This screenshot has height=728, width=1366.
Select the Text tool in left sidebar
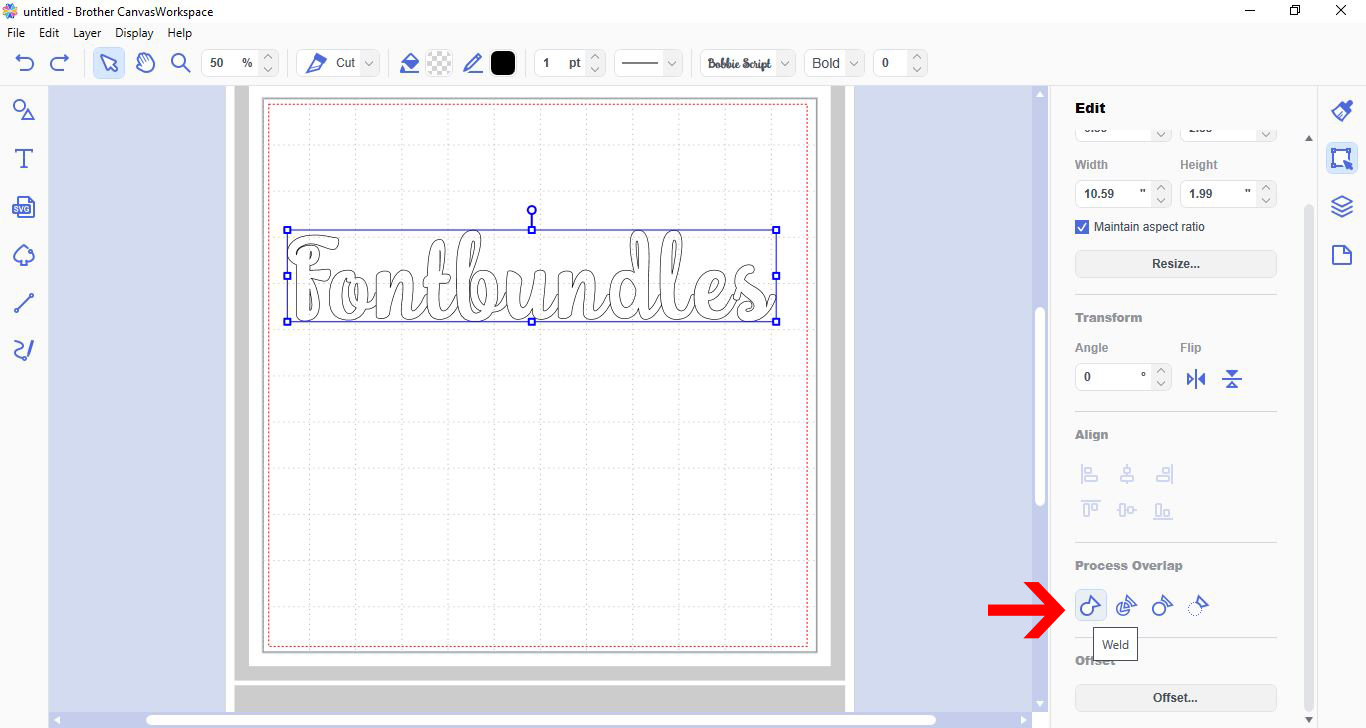24,159
